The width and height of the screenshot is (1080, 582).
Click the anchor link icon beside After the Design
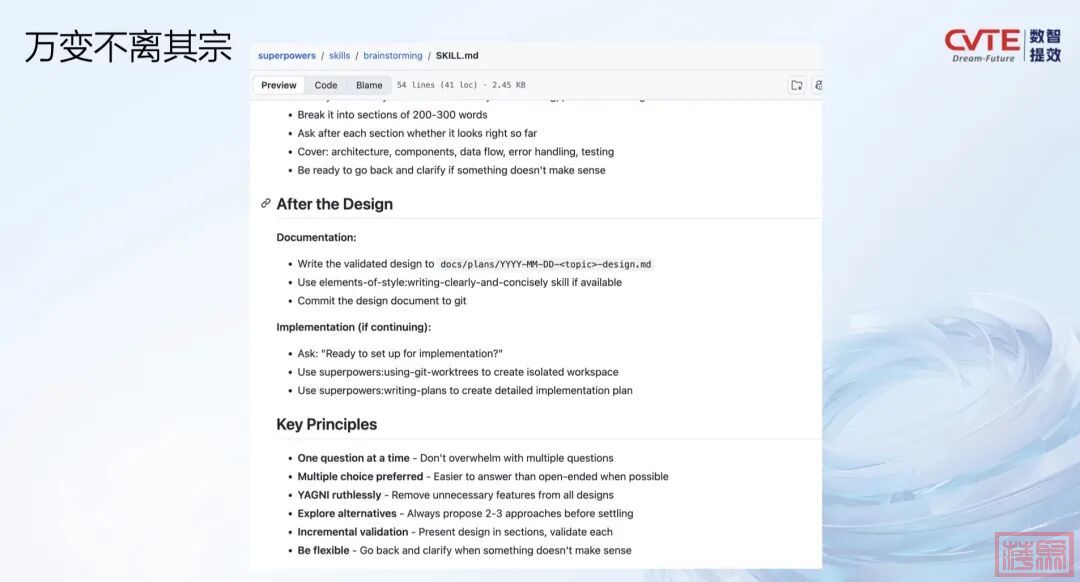pos(266,204)
